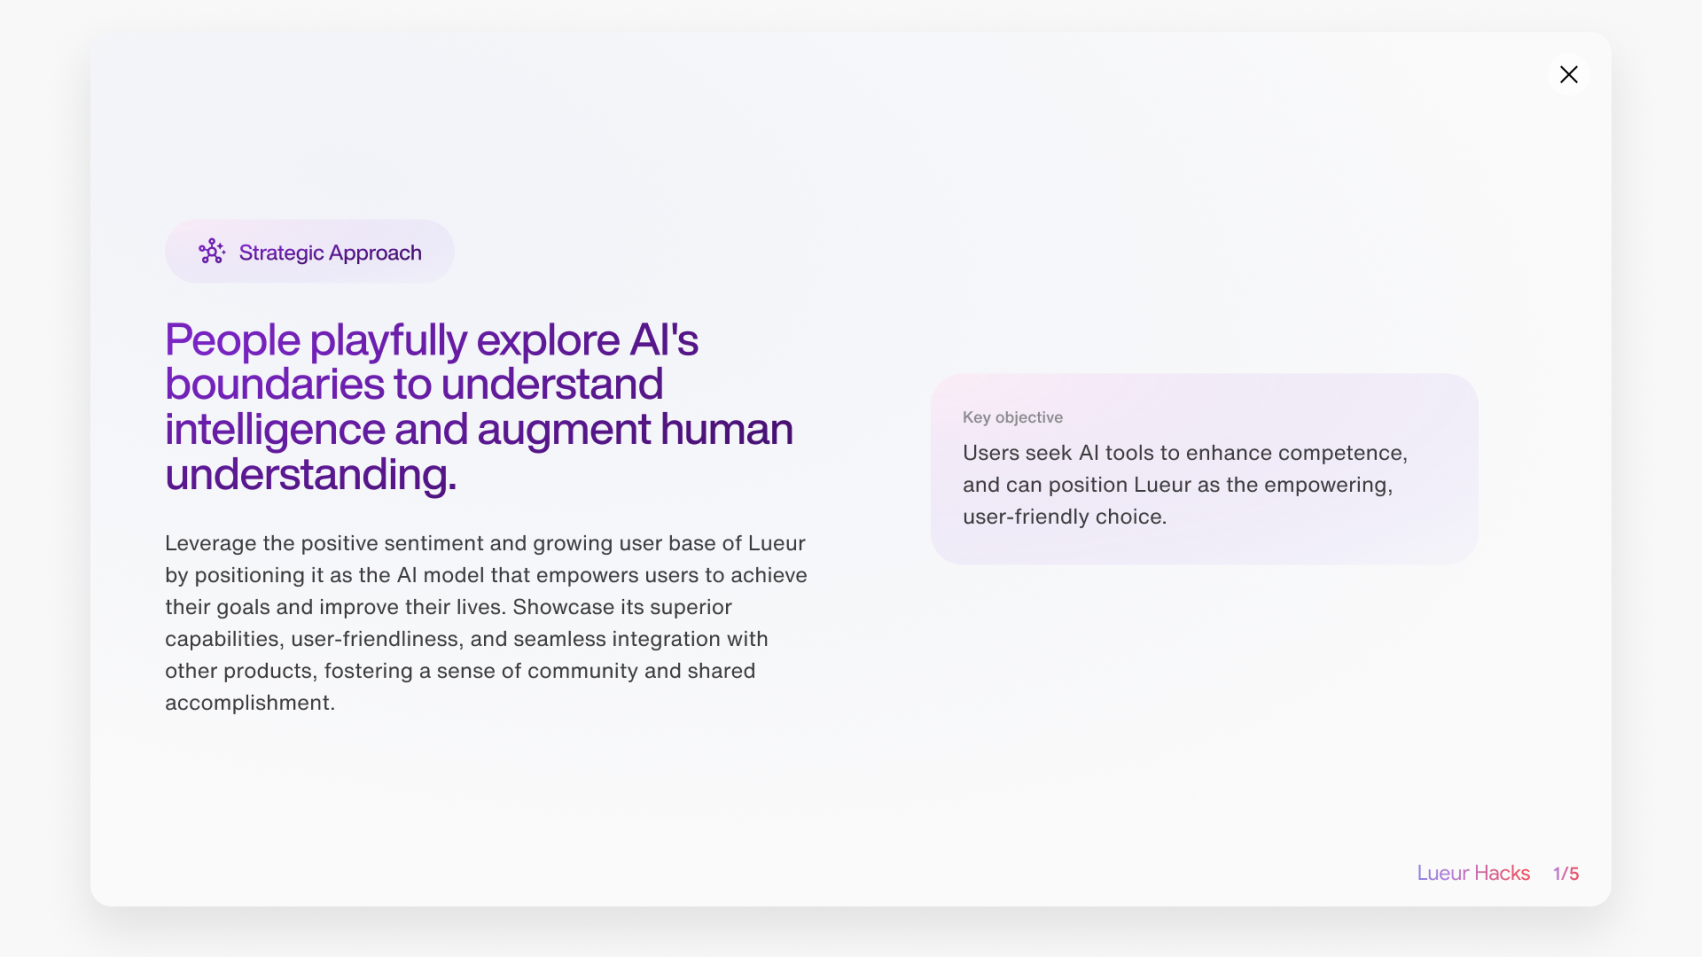This screenshot has width=1702, height=957.
Task: Click the Strategic Approach network icon
Action: tap(212, 252)
